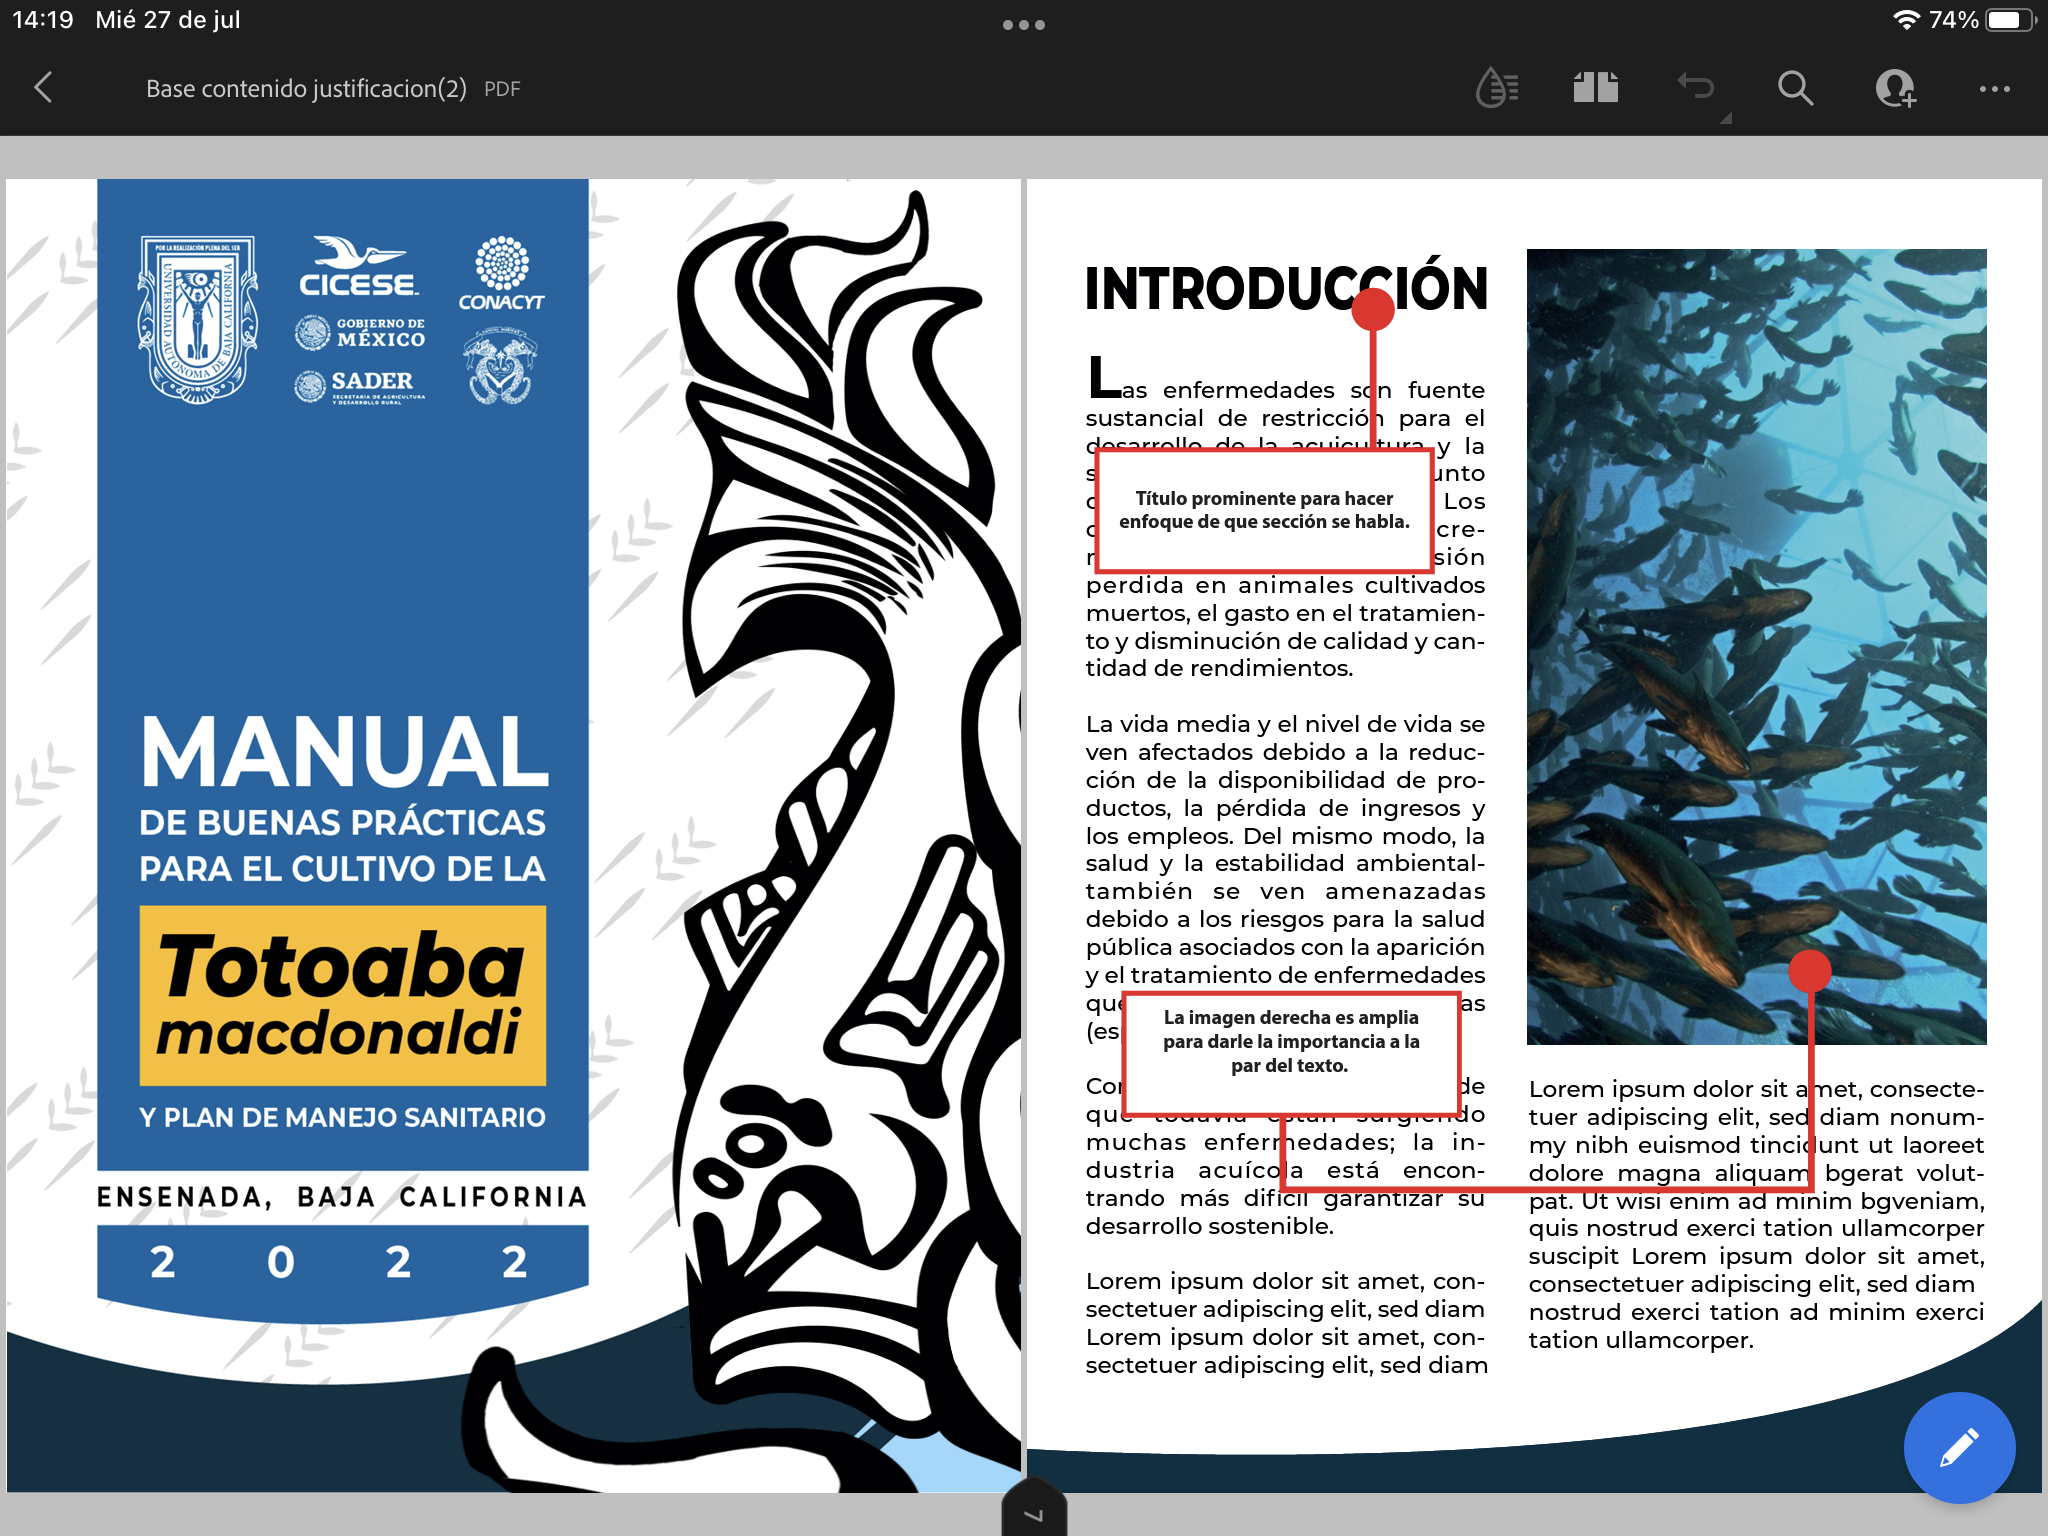
Task: Tap Lorem ipsum paragraph under the photo
Action: point(1756,1214)
